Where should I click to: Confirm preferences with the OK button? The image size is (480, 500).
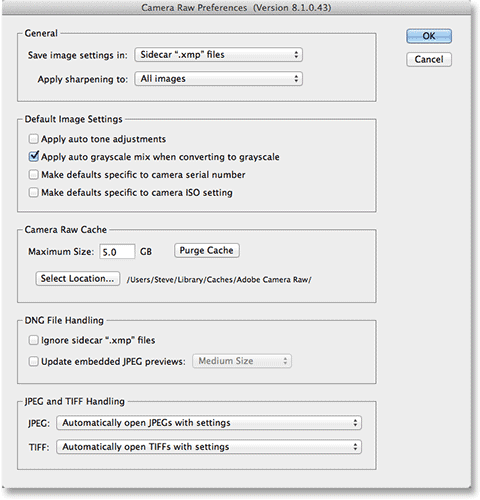tap(429, 36)
